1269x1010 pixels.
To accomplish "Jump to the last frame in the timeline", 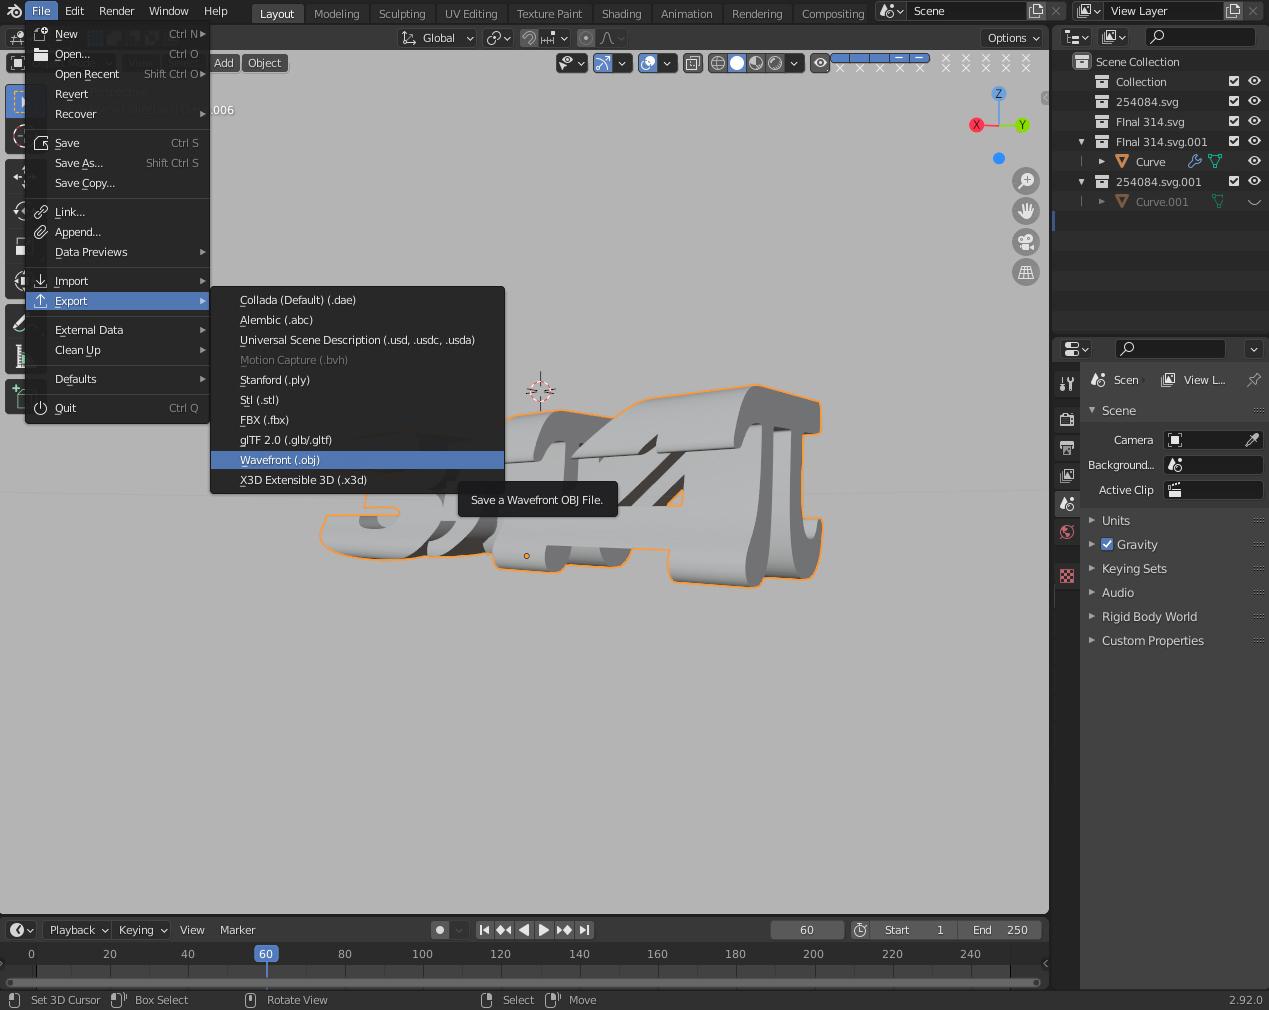I will click(582, 929).
